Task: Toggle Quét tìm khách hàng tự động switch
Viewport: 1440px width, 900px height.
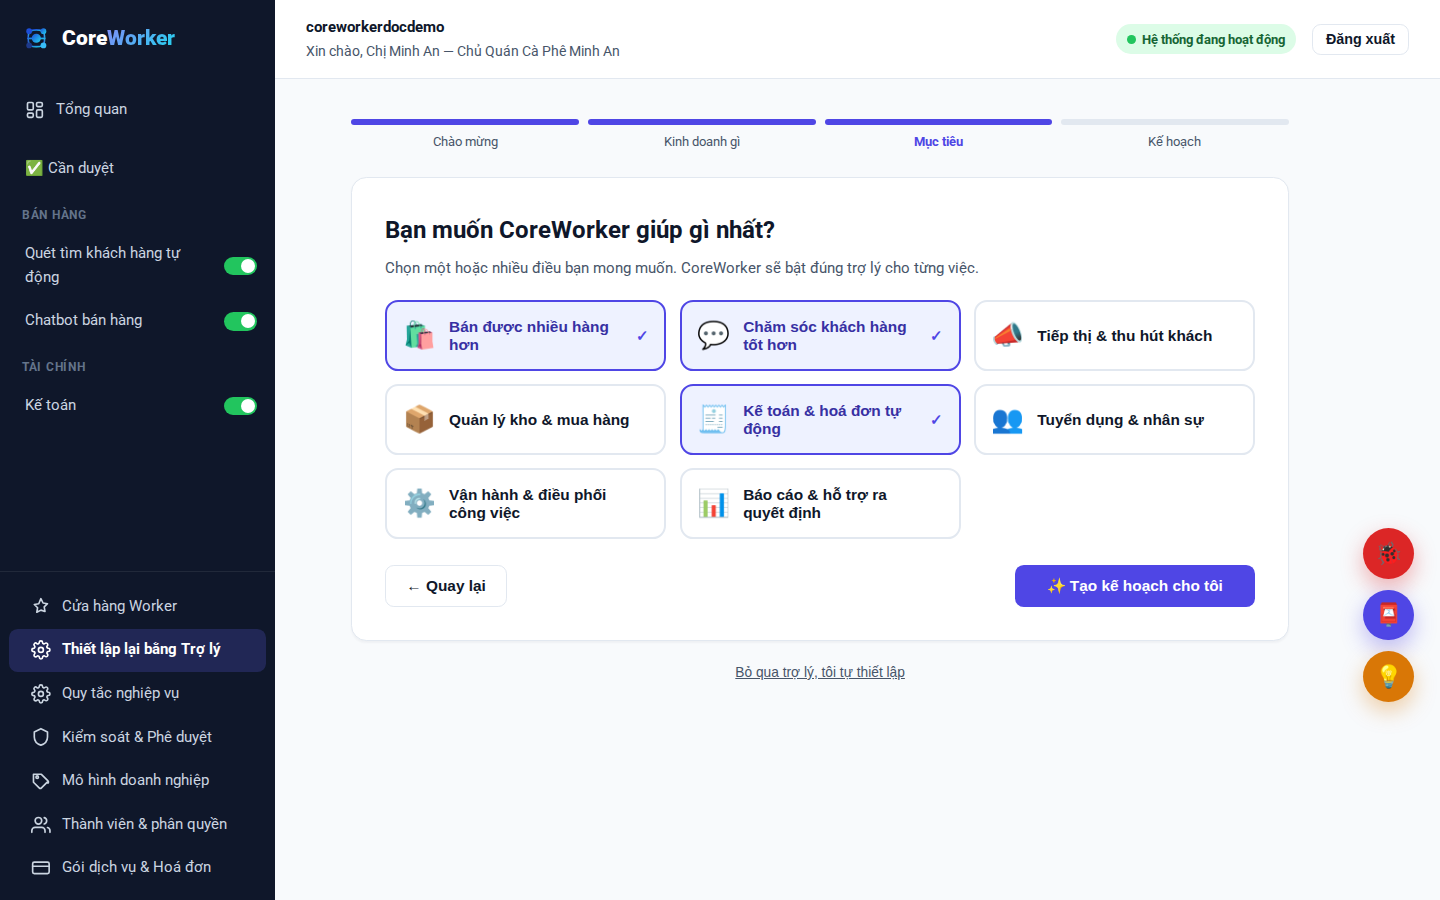Action: [240, 266]
